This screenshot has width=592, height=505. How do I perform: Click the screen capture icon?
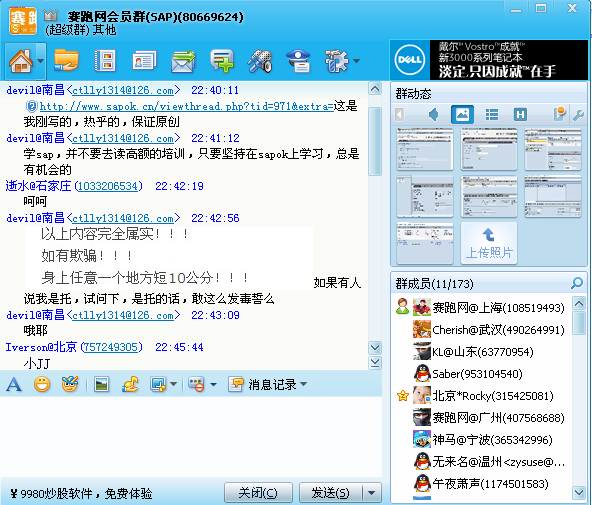coord(158,385)
